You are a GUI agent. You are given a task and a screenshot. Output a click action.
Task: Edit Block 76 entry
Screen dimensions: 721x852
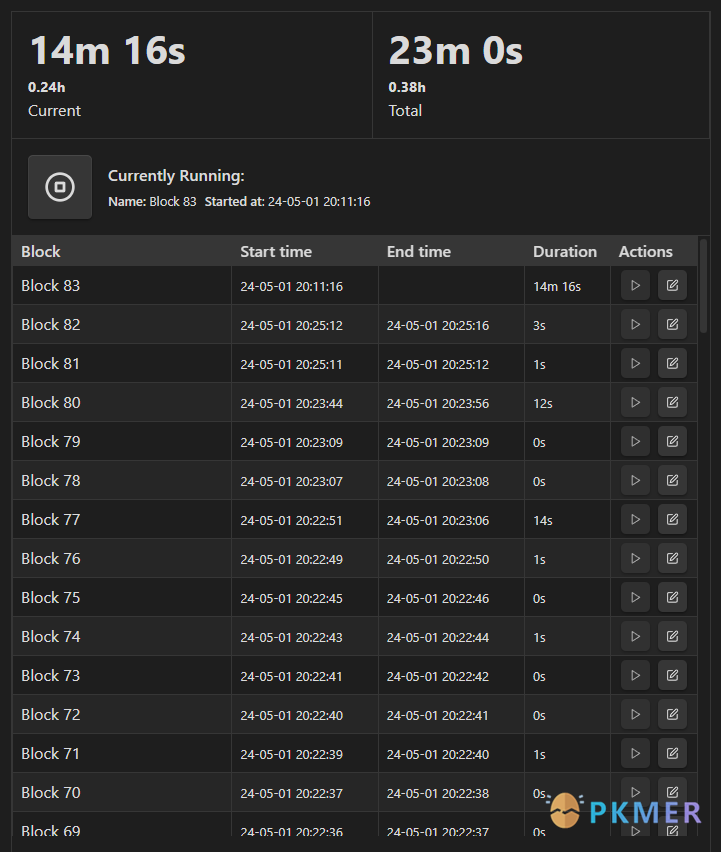pyautogui.click(x=672, y=559)
